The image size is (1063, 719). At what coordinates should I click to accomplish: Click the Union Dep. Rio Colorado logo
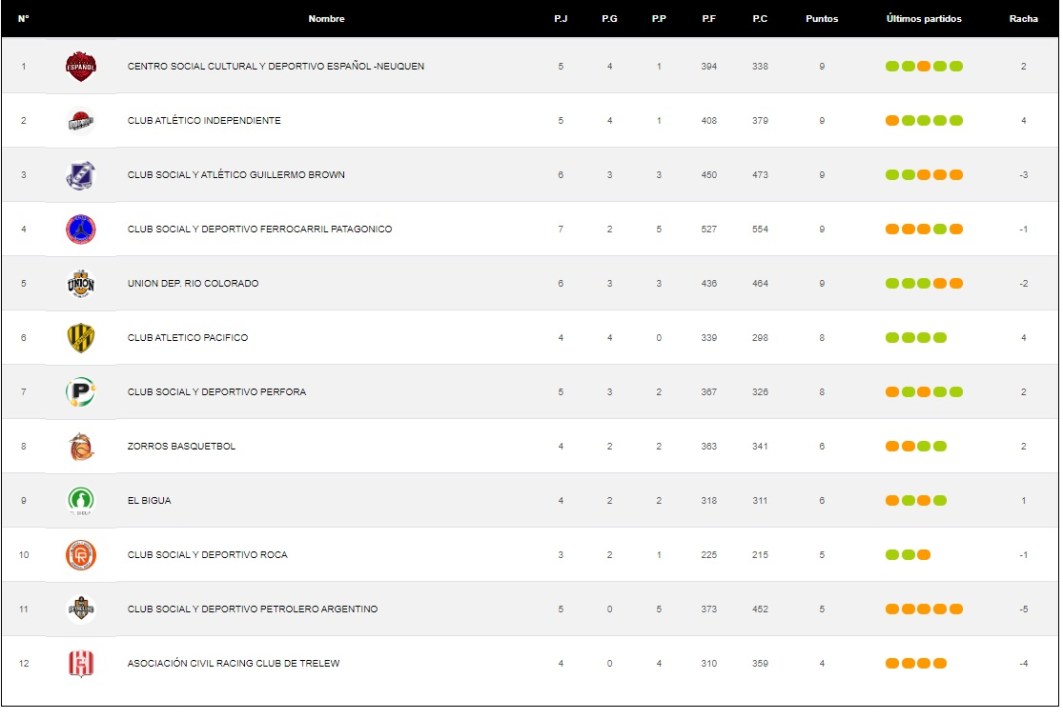(80, 284)
